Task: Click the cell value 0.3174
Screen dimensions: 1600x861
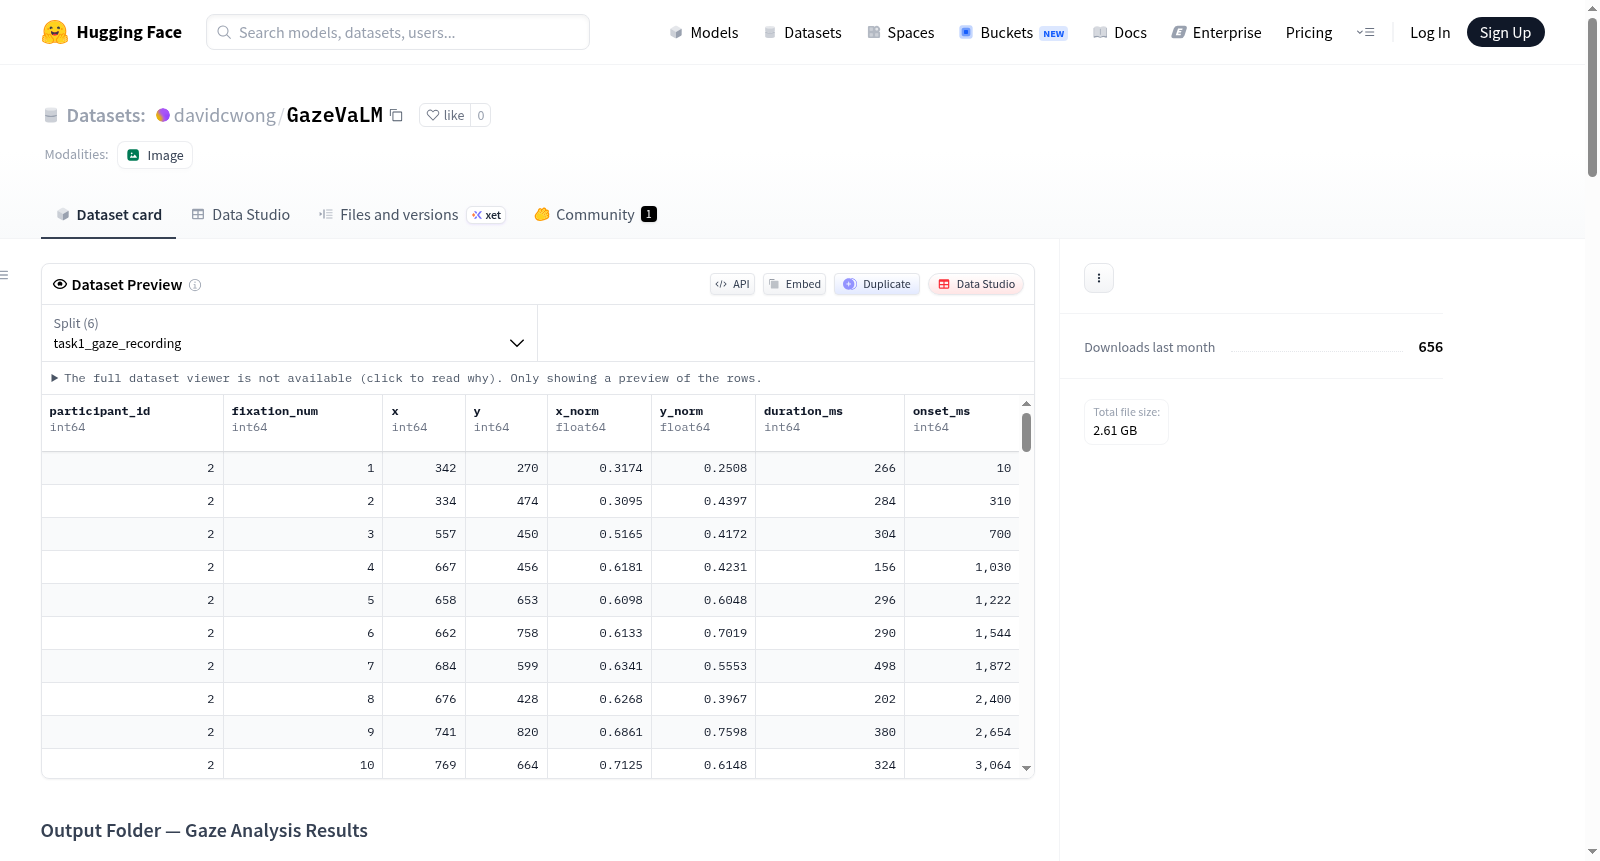Action: (621, 468)
